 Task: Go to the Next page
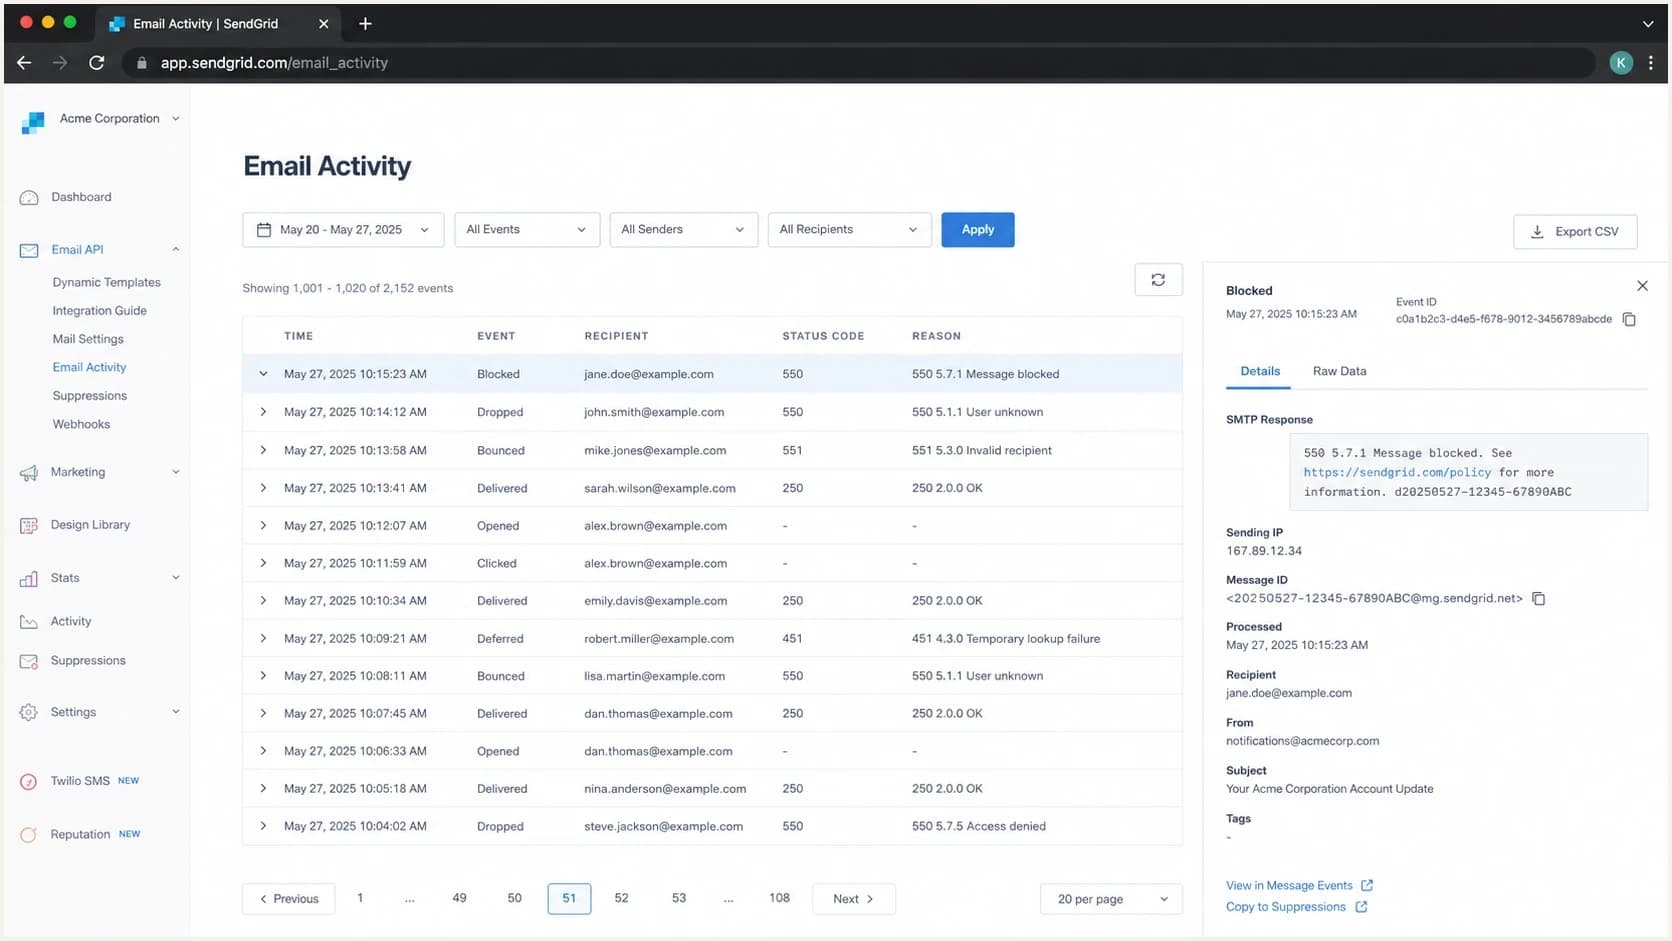click(x=853, y=899)
